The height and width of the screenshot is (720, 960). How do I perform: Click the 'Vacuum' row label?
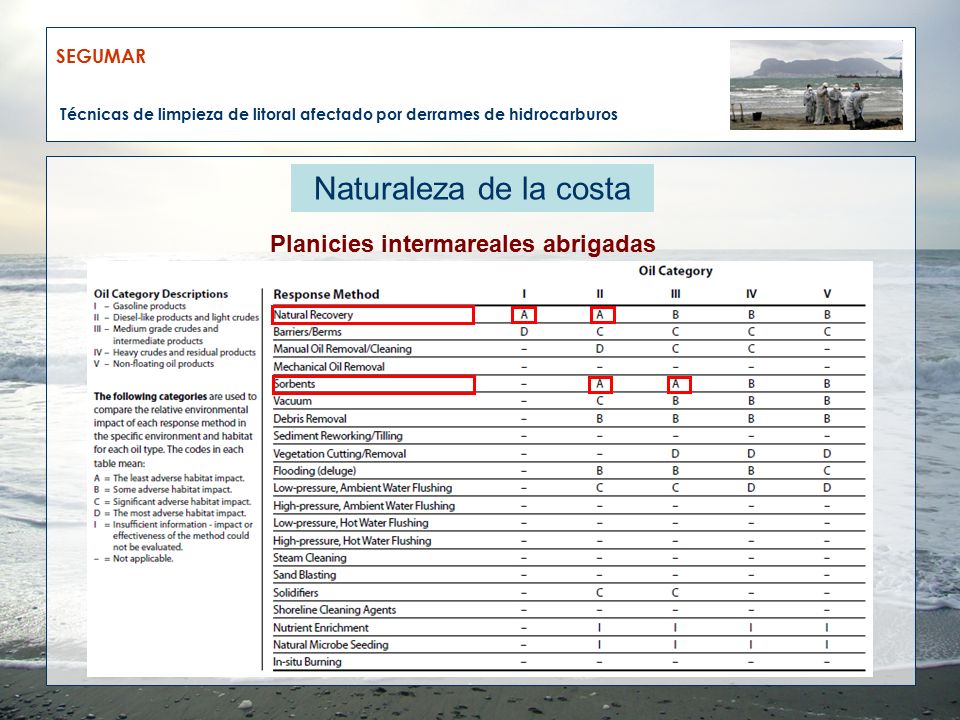(293, 401)
